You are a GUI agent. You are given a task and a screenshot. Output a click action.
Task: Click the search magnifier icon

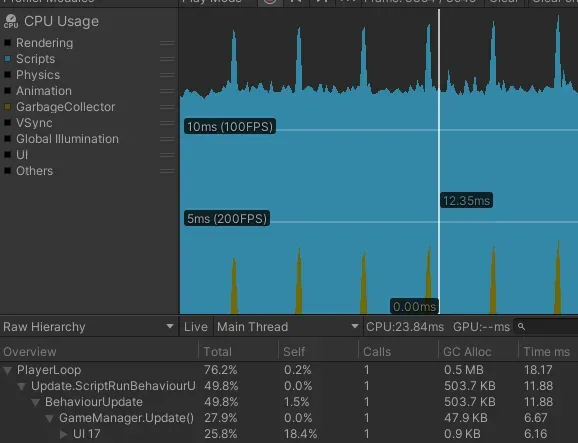(521, 327)
